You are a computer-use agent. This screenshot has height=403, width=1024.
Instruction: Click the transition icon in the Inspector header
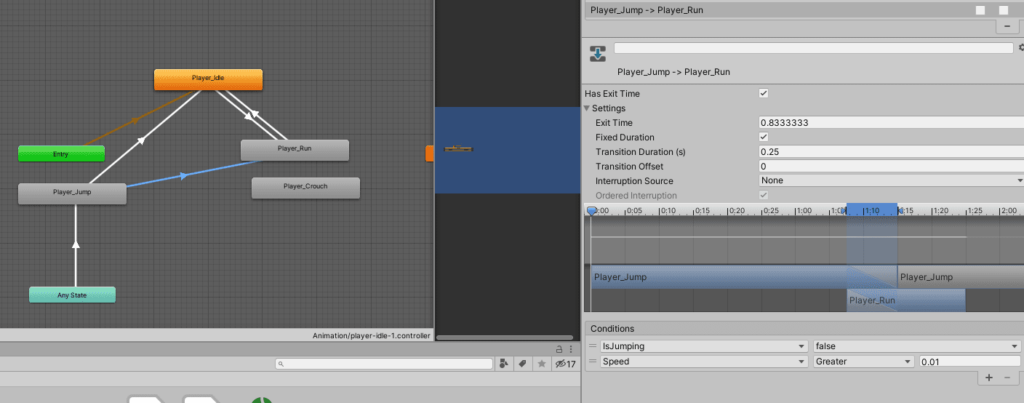(x=597, y=53)
